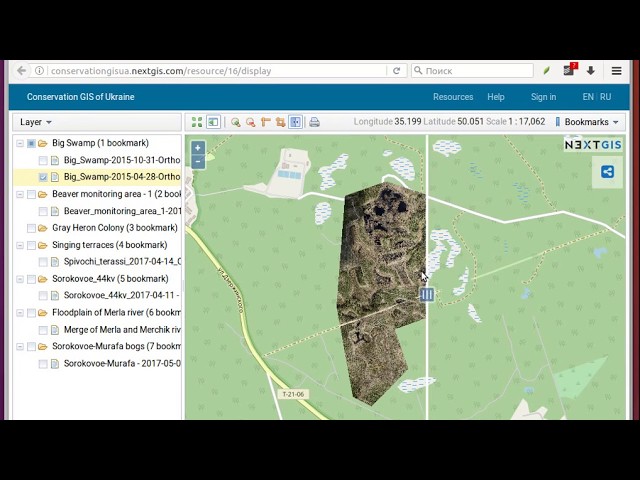This screenshot has height=480, width=640.
Task: Toggle the vertical swipe tool
Action: click(x=296, y=122)
